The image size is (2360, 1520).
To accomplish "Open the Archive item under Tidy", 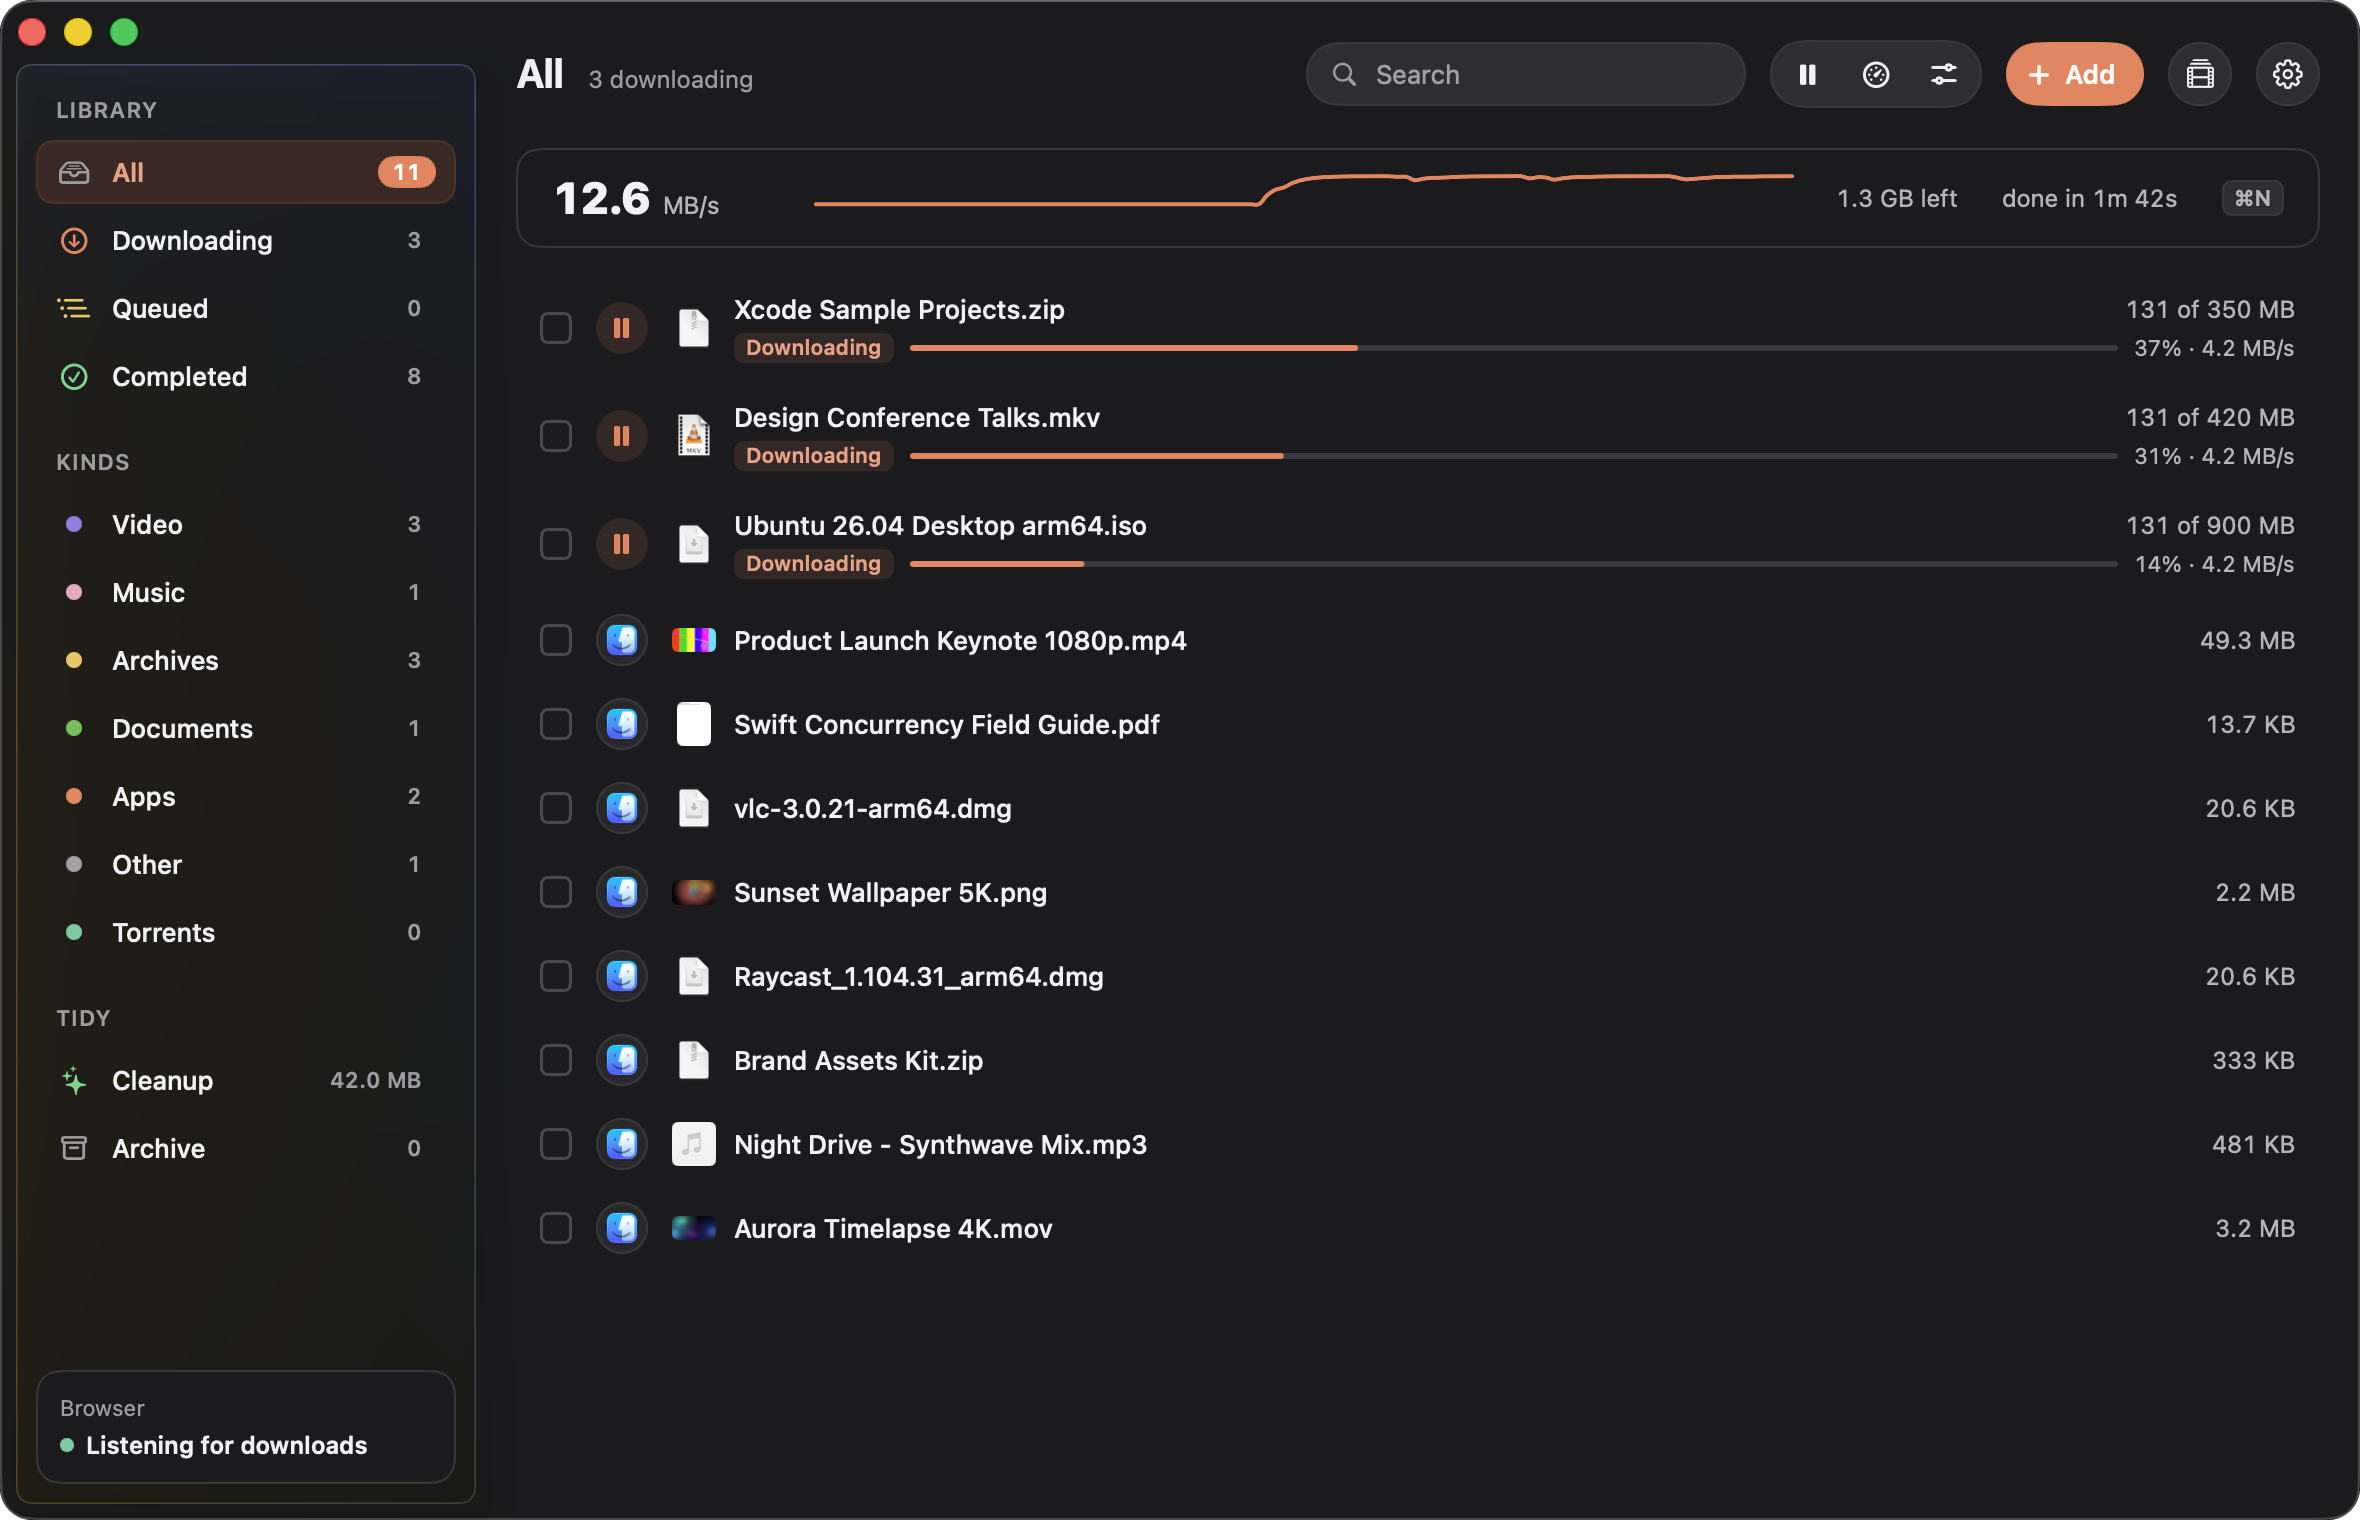I will tap(246, 1148).
